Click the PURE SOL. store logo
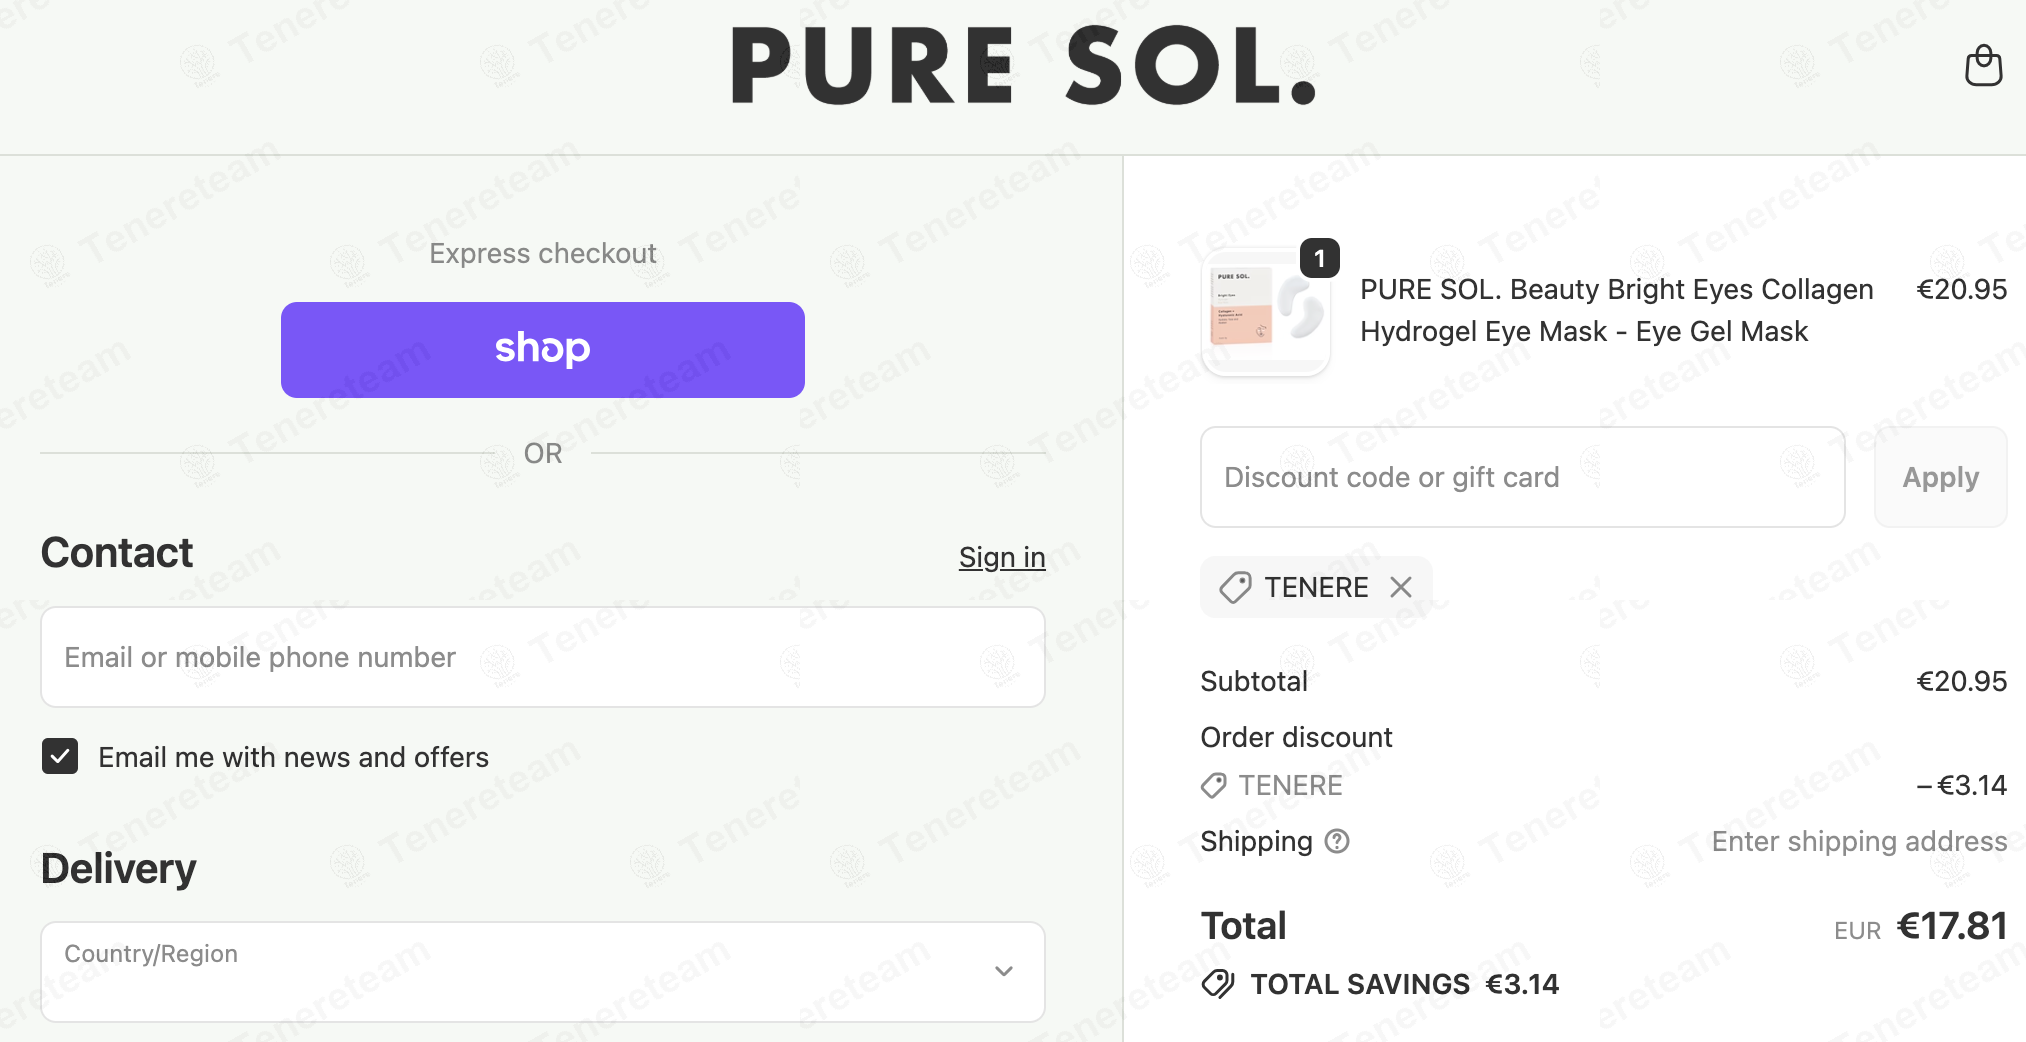 [1023, 66]
